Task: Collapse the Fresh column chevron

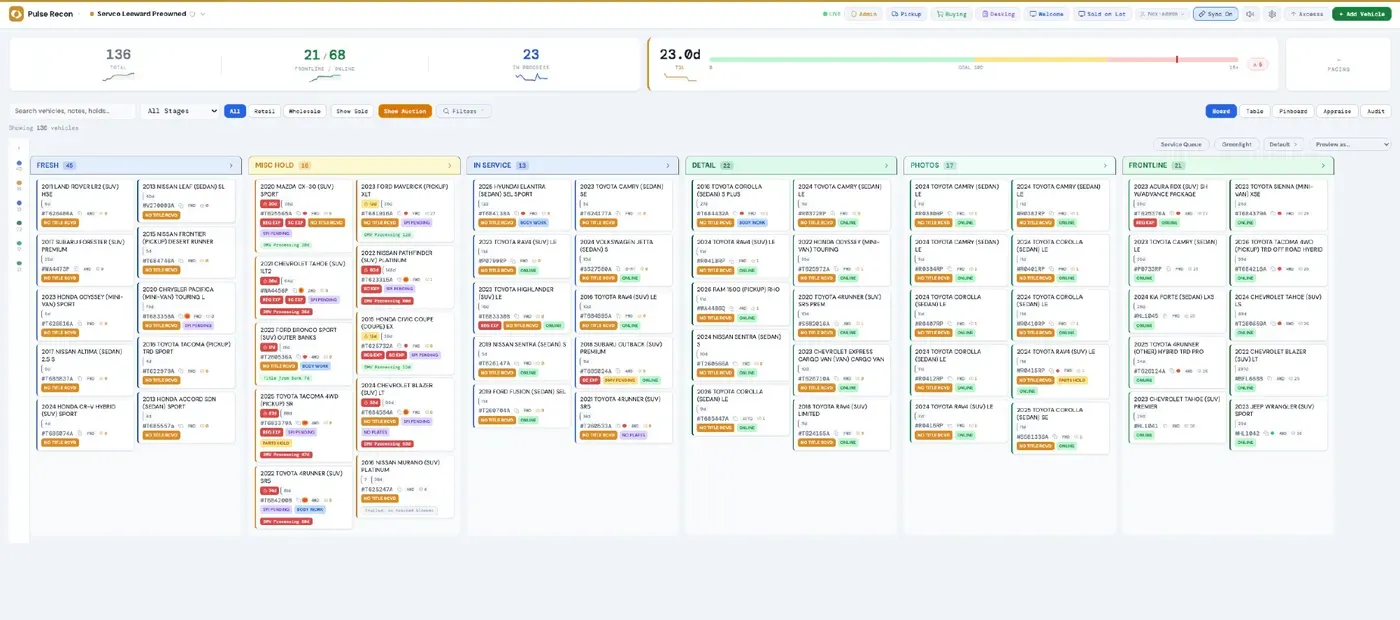Action: [231, 166]
